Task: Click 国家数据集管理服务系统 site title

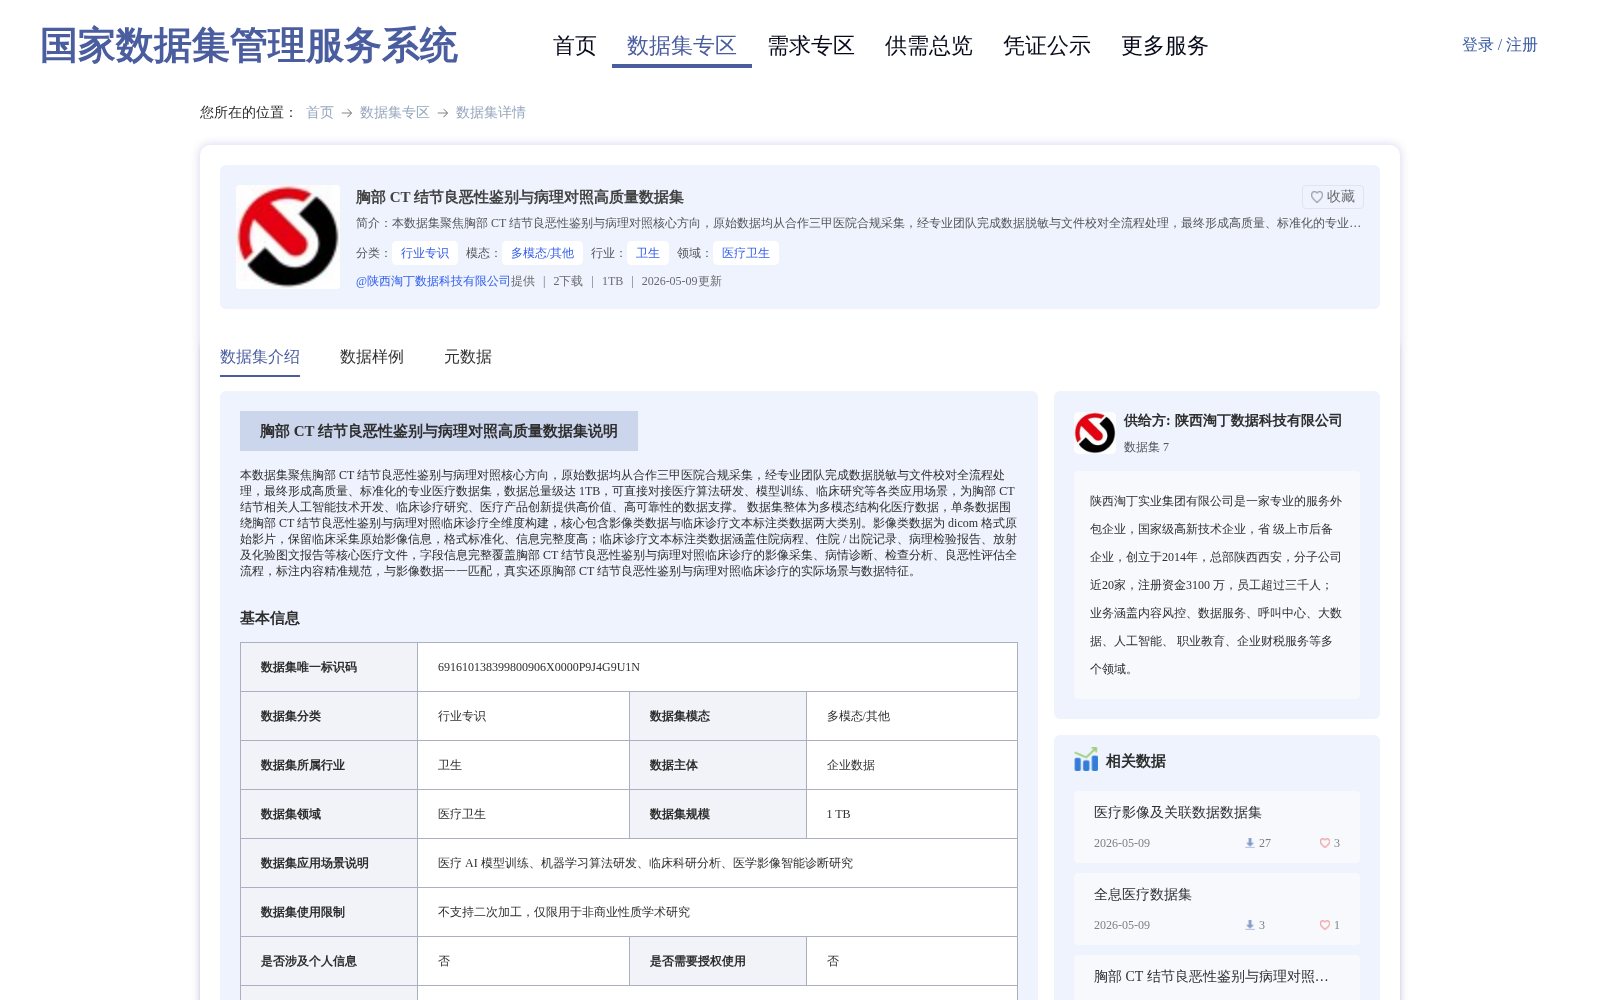Action: (x=249, y=46)
